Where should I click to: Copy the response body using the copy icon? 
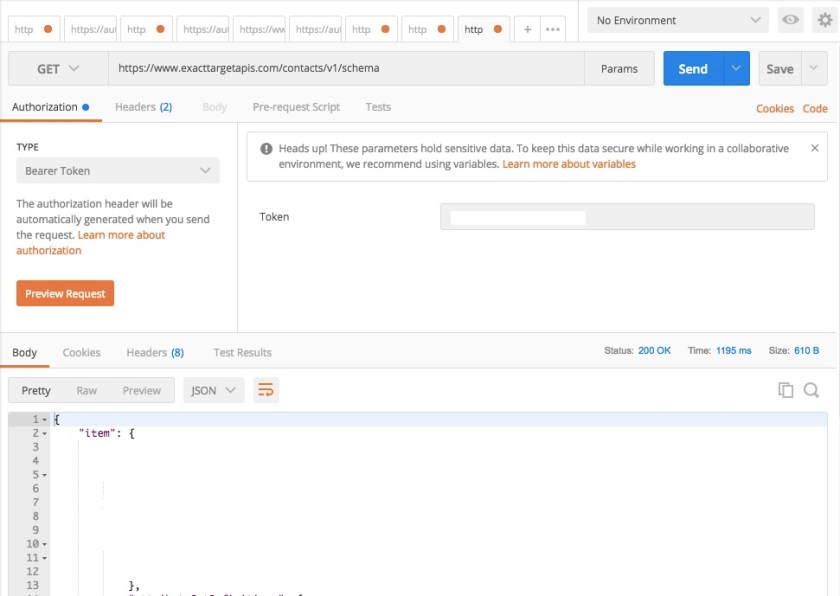coord(786,391)
